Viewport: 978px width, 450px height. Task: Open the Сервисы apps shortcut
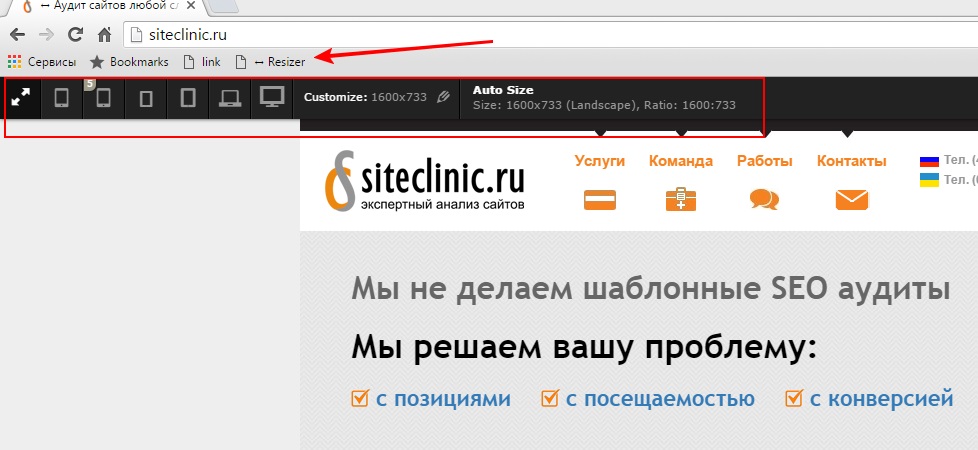coord(41,62)
